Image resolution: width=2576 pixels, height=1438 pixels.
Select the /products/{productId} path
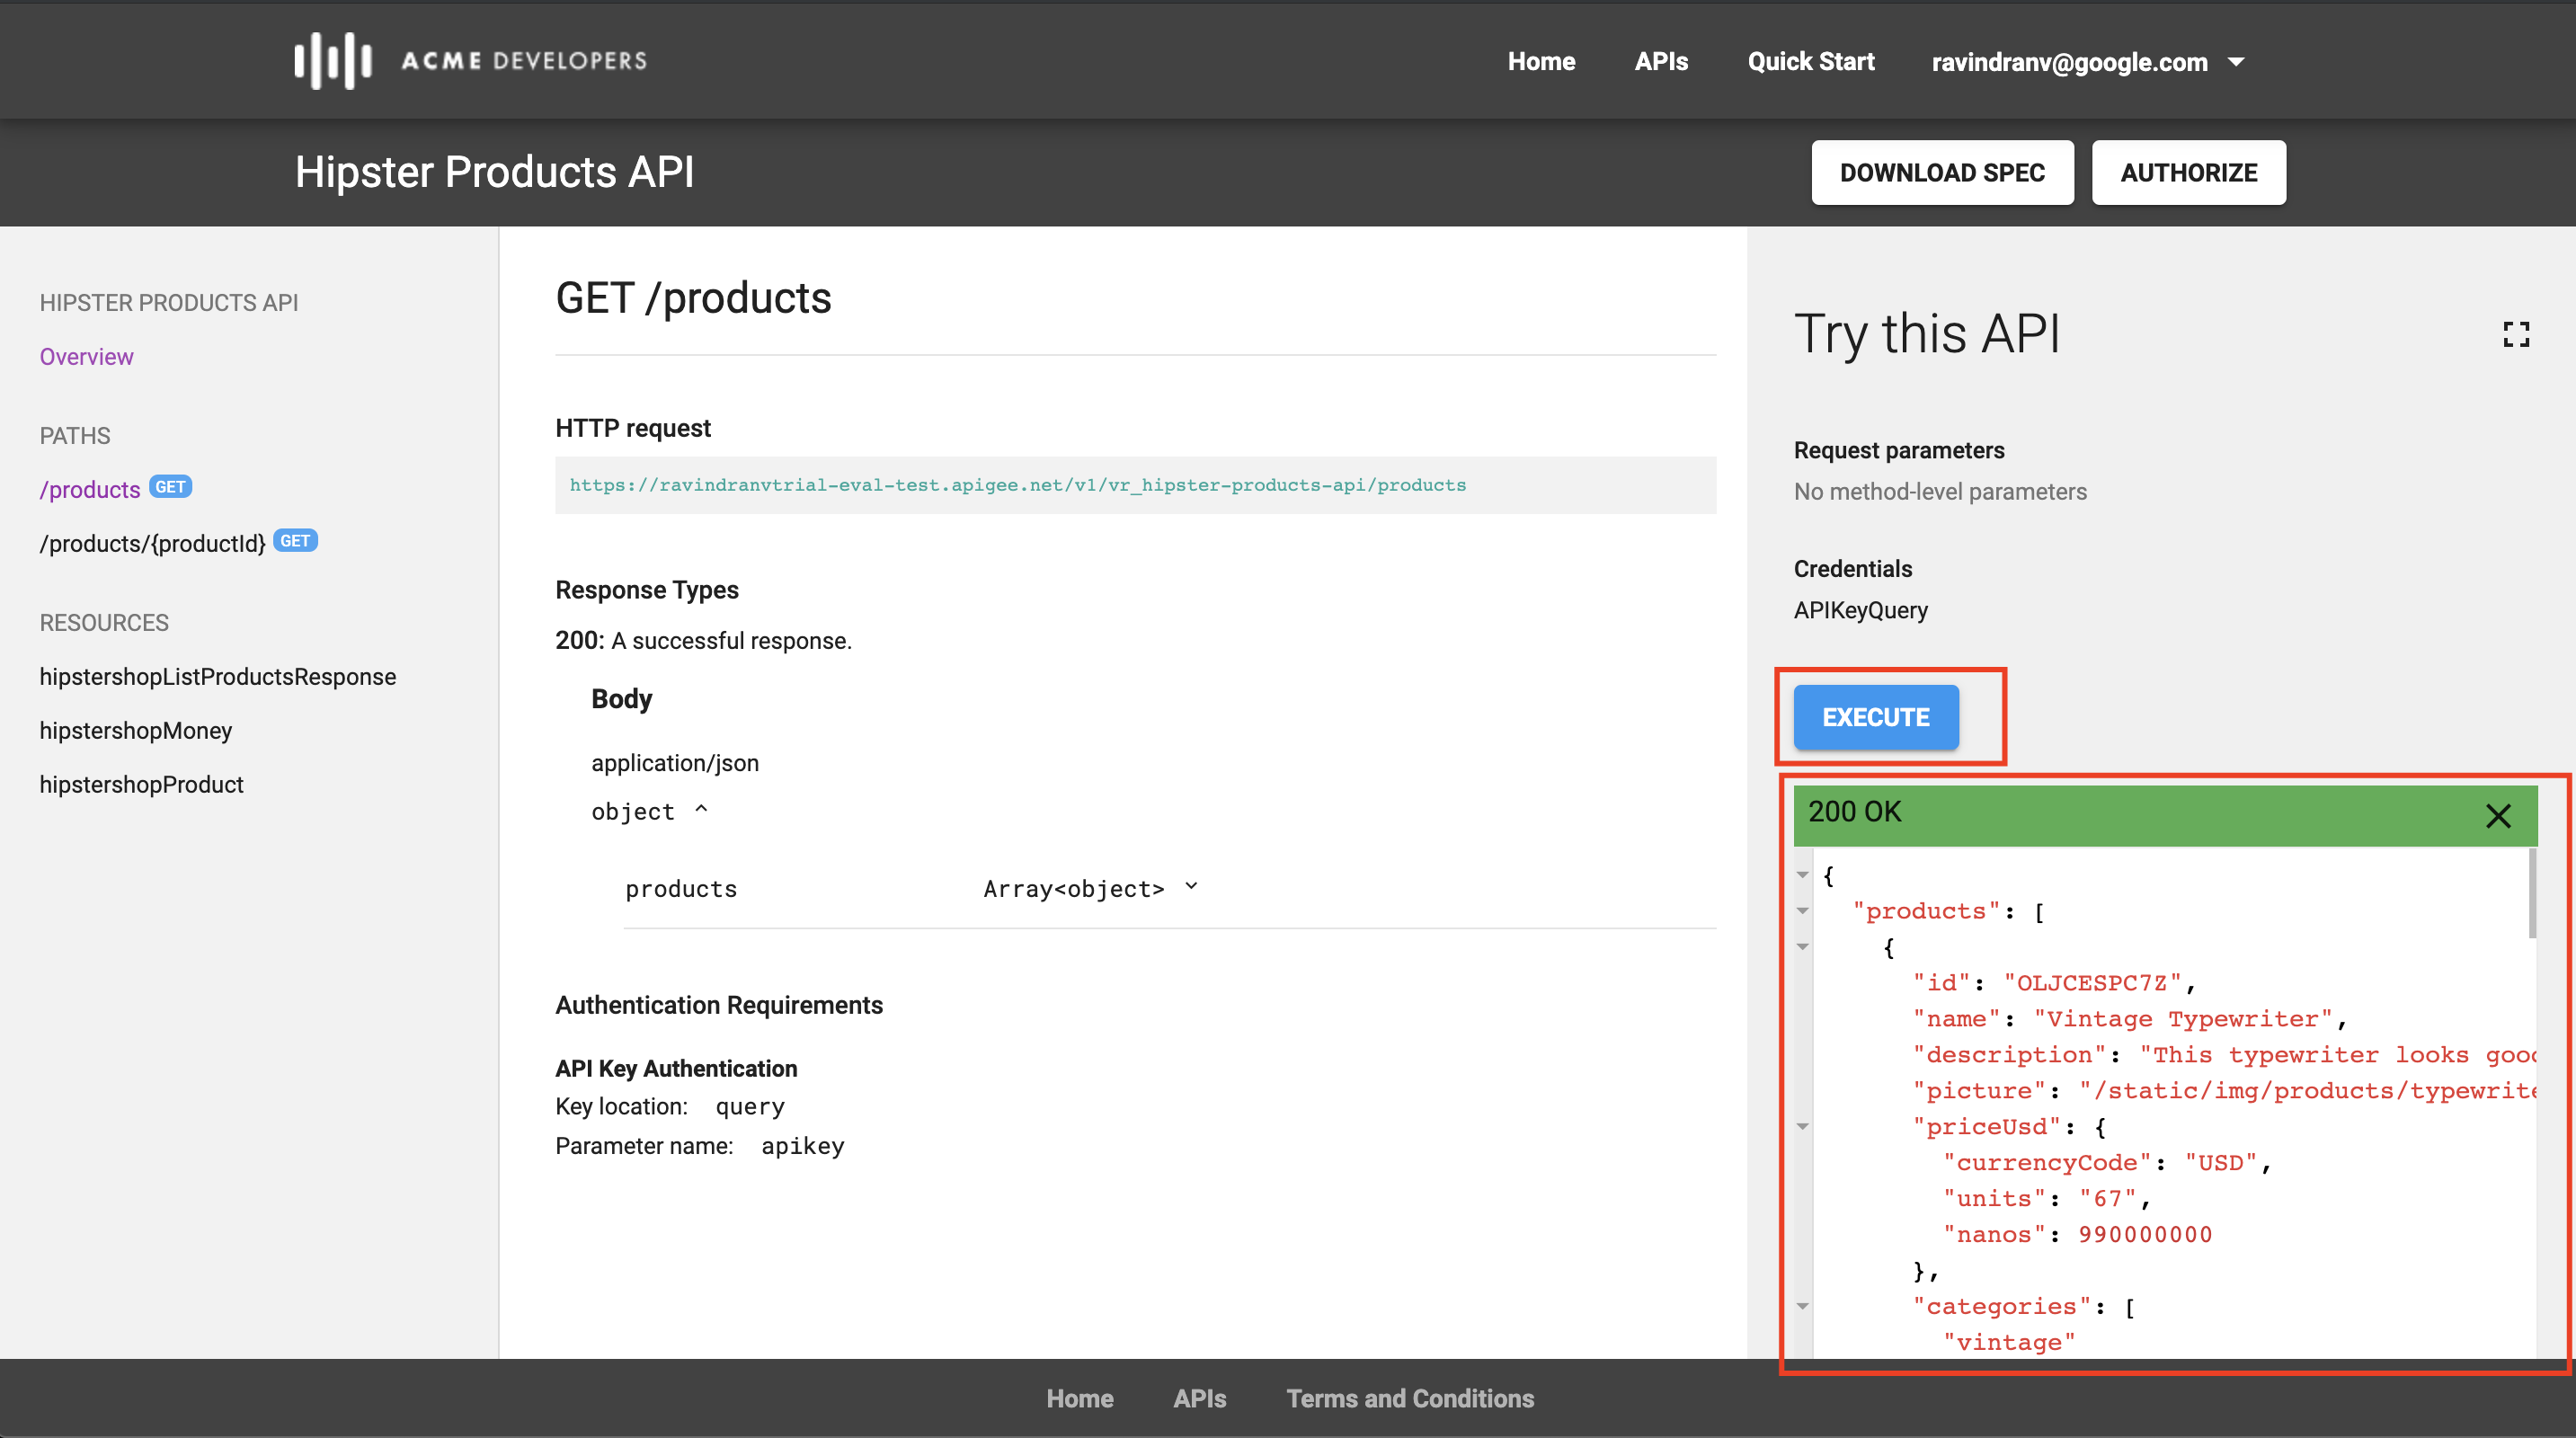[x=152, y=543]
